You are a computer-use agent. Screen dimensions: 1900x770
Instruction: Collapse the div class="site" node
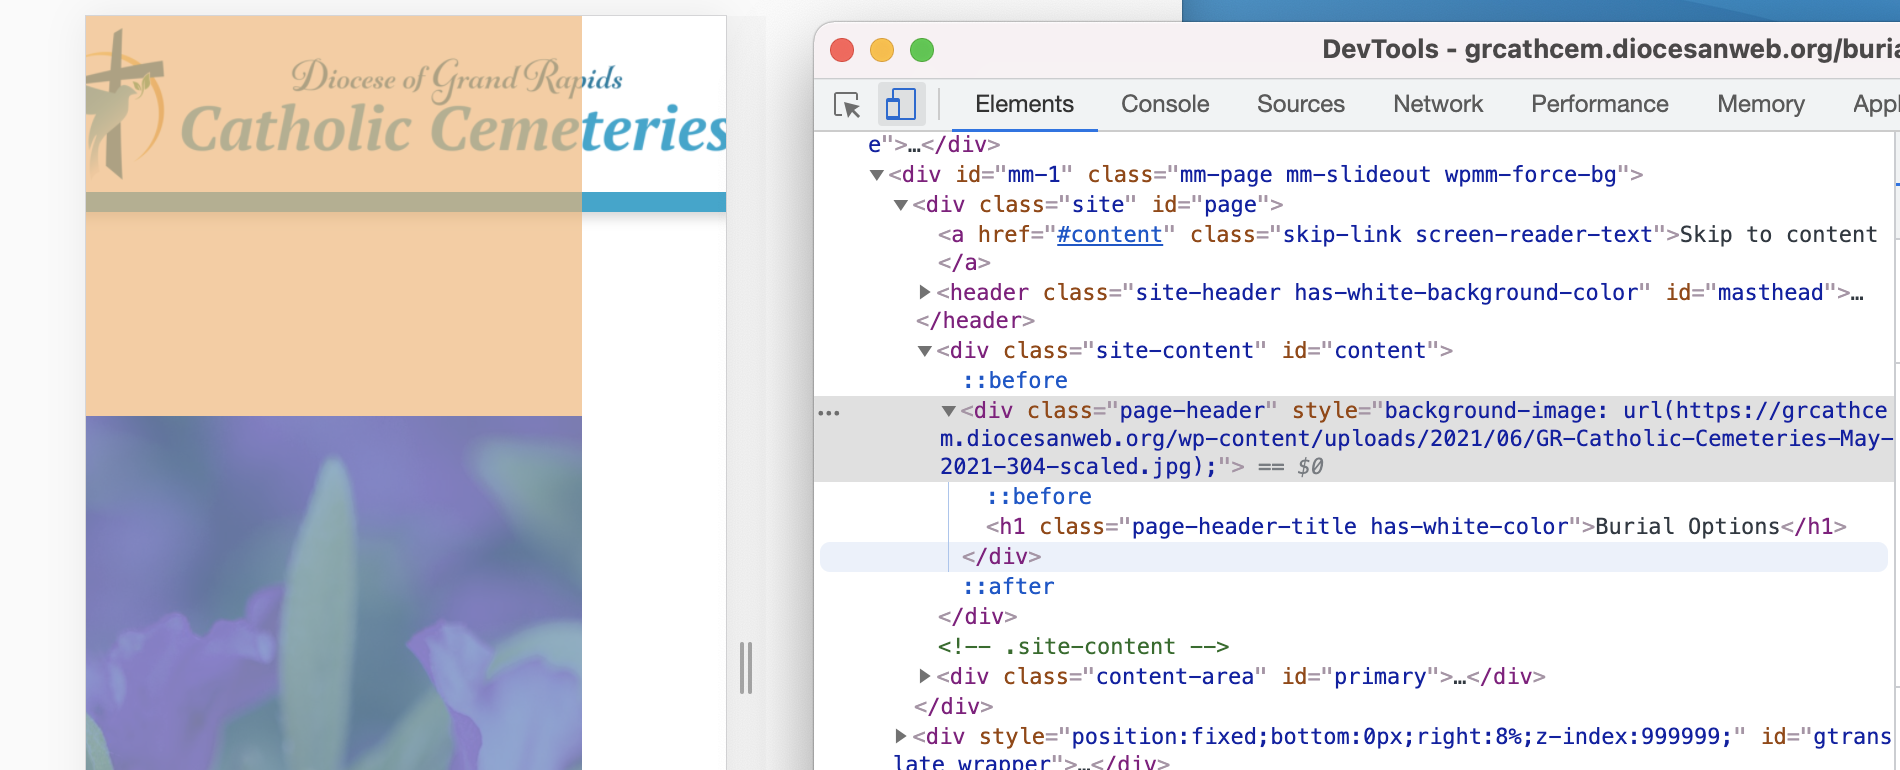901,205
